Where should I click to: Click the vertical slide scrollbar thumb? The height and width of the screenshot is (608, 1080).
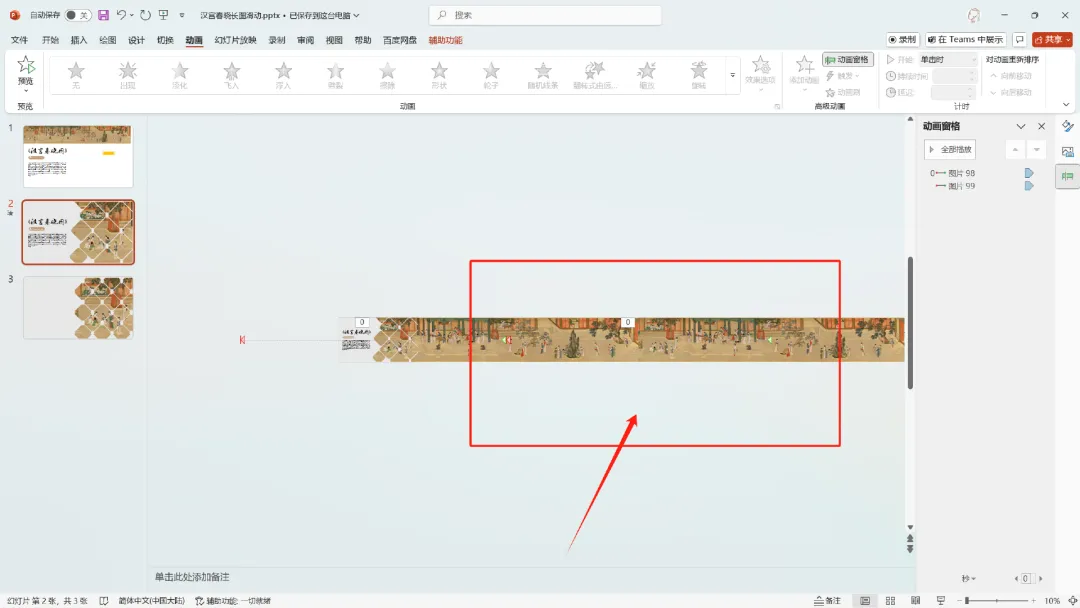[x=910, y=323]
